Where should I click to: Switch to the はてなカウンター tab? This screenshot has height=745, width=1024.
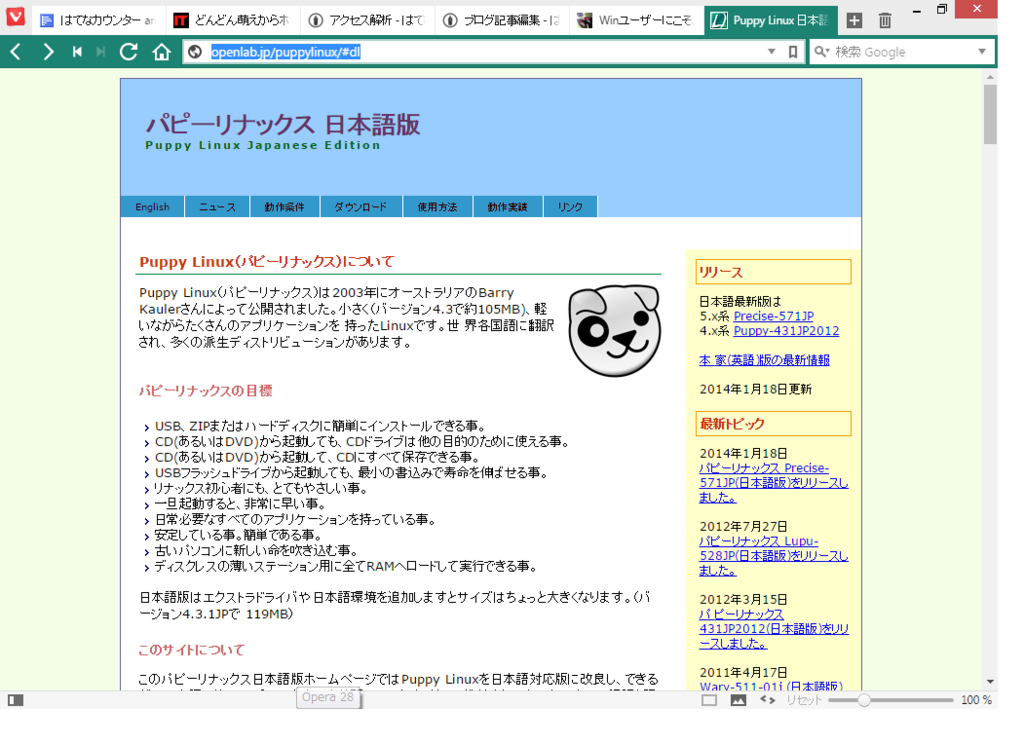[98, 20]
